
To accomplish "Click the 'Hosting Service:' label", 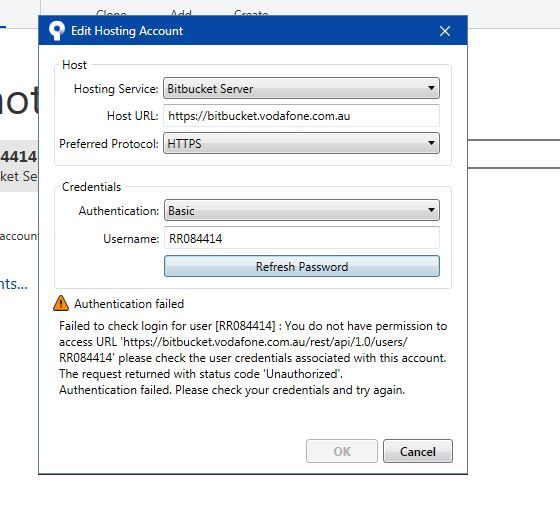I will click(116, 89).
